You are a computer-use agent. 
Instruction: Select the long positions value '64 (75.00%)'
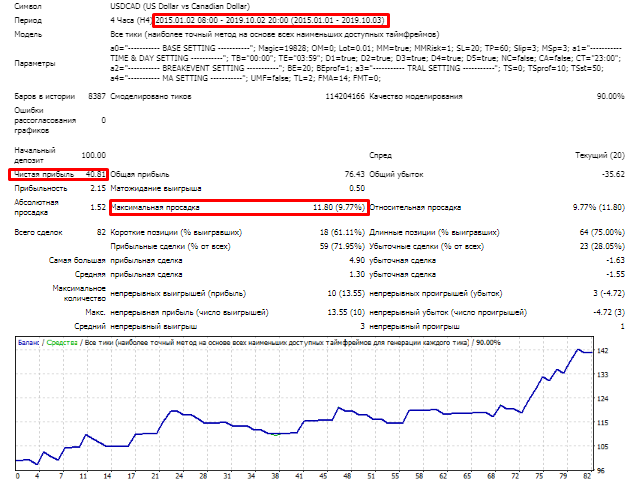602,233
